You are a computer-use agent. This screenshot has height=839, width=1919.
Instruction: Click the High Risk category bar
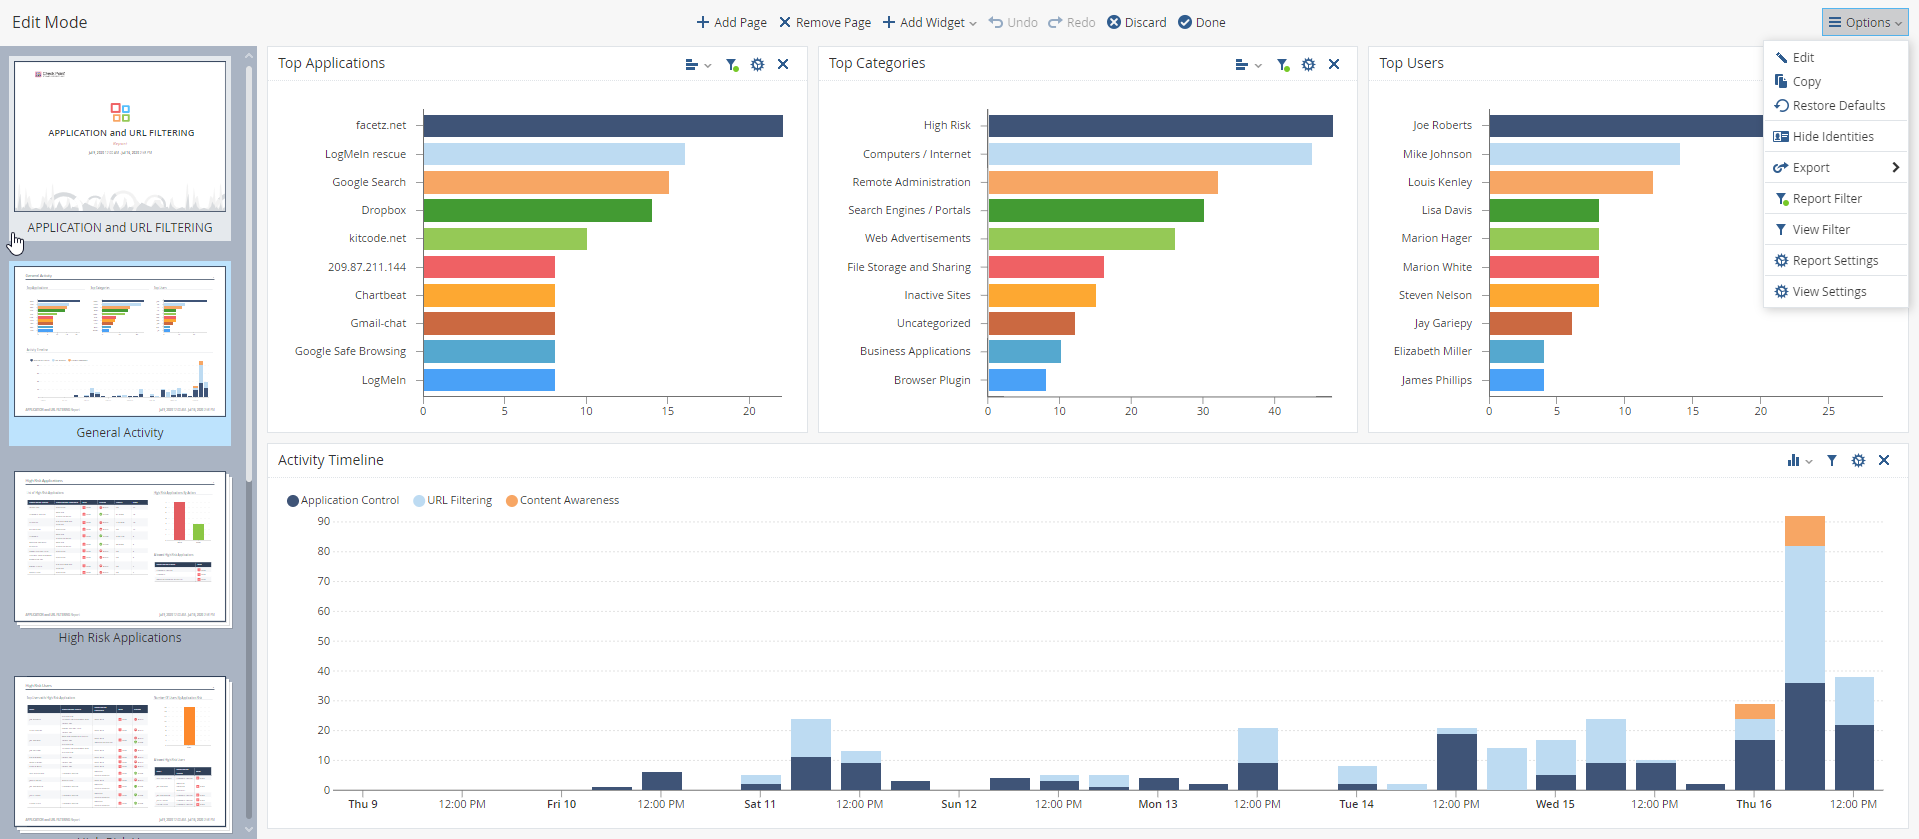1160,126
